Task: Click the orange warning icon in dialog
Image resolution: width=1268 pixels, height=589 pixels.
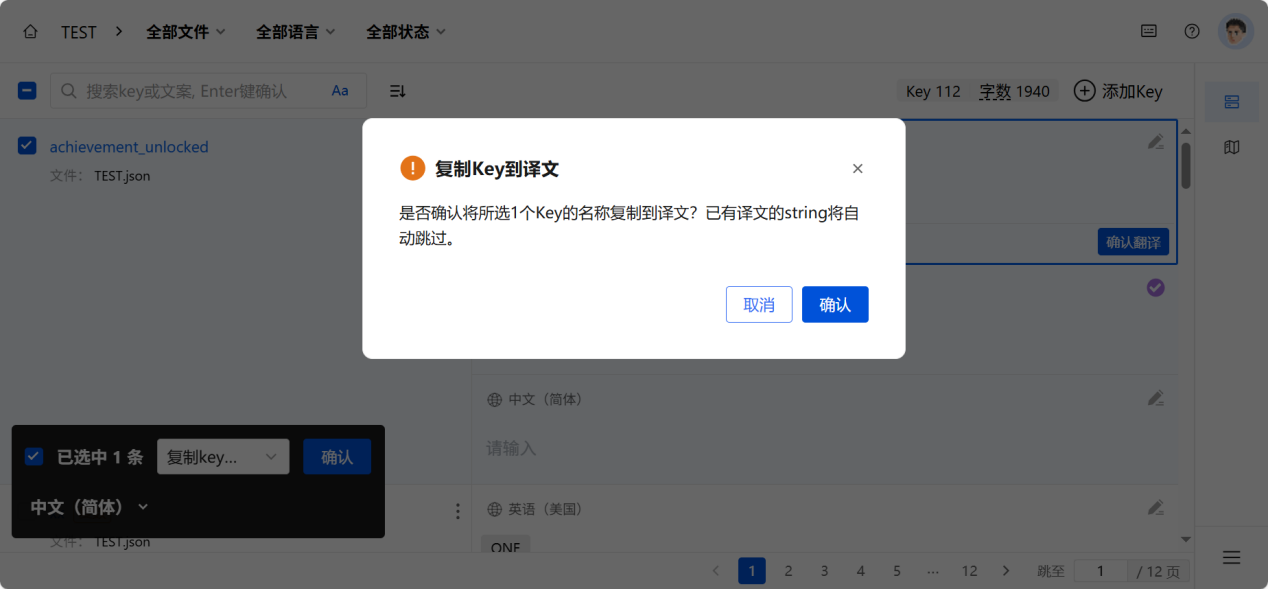Action: [412, 168]
